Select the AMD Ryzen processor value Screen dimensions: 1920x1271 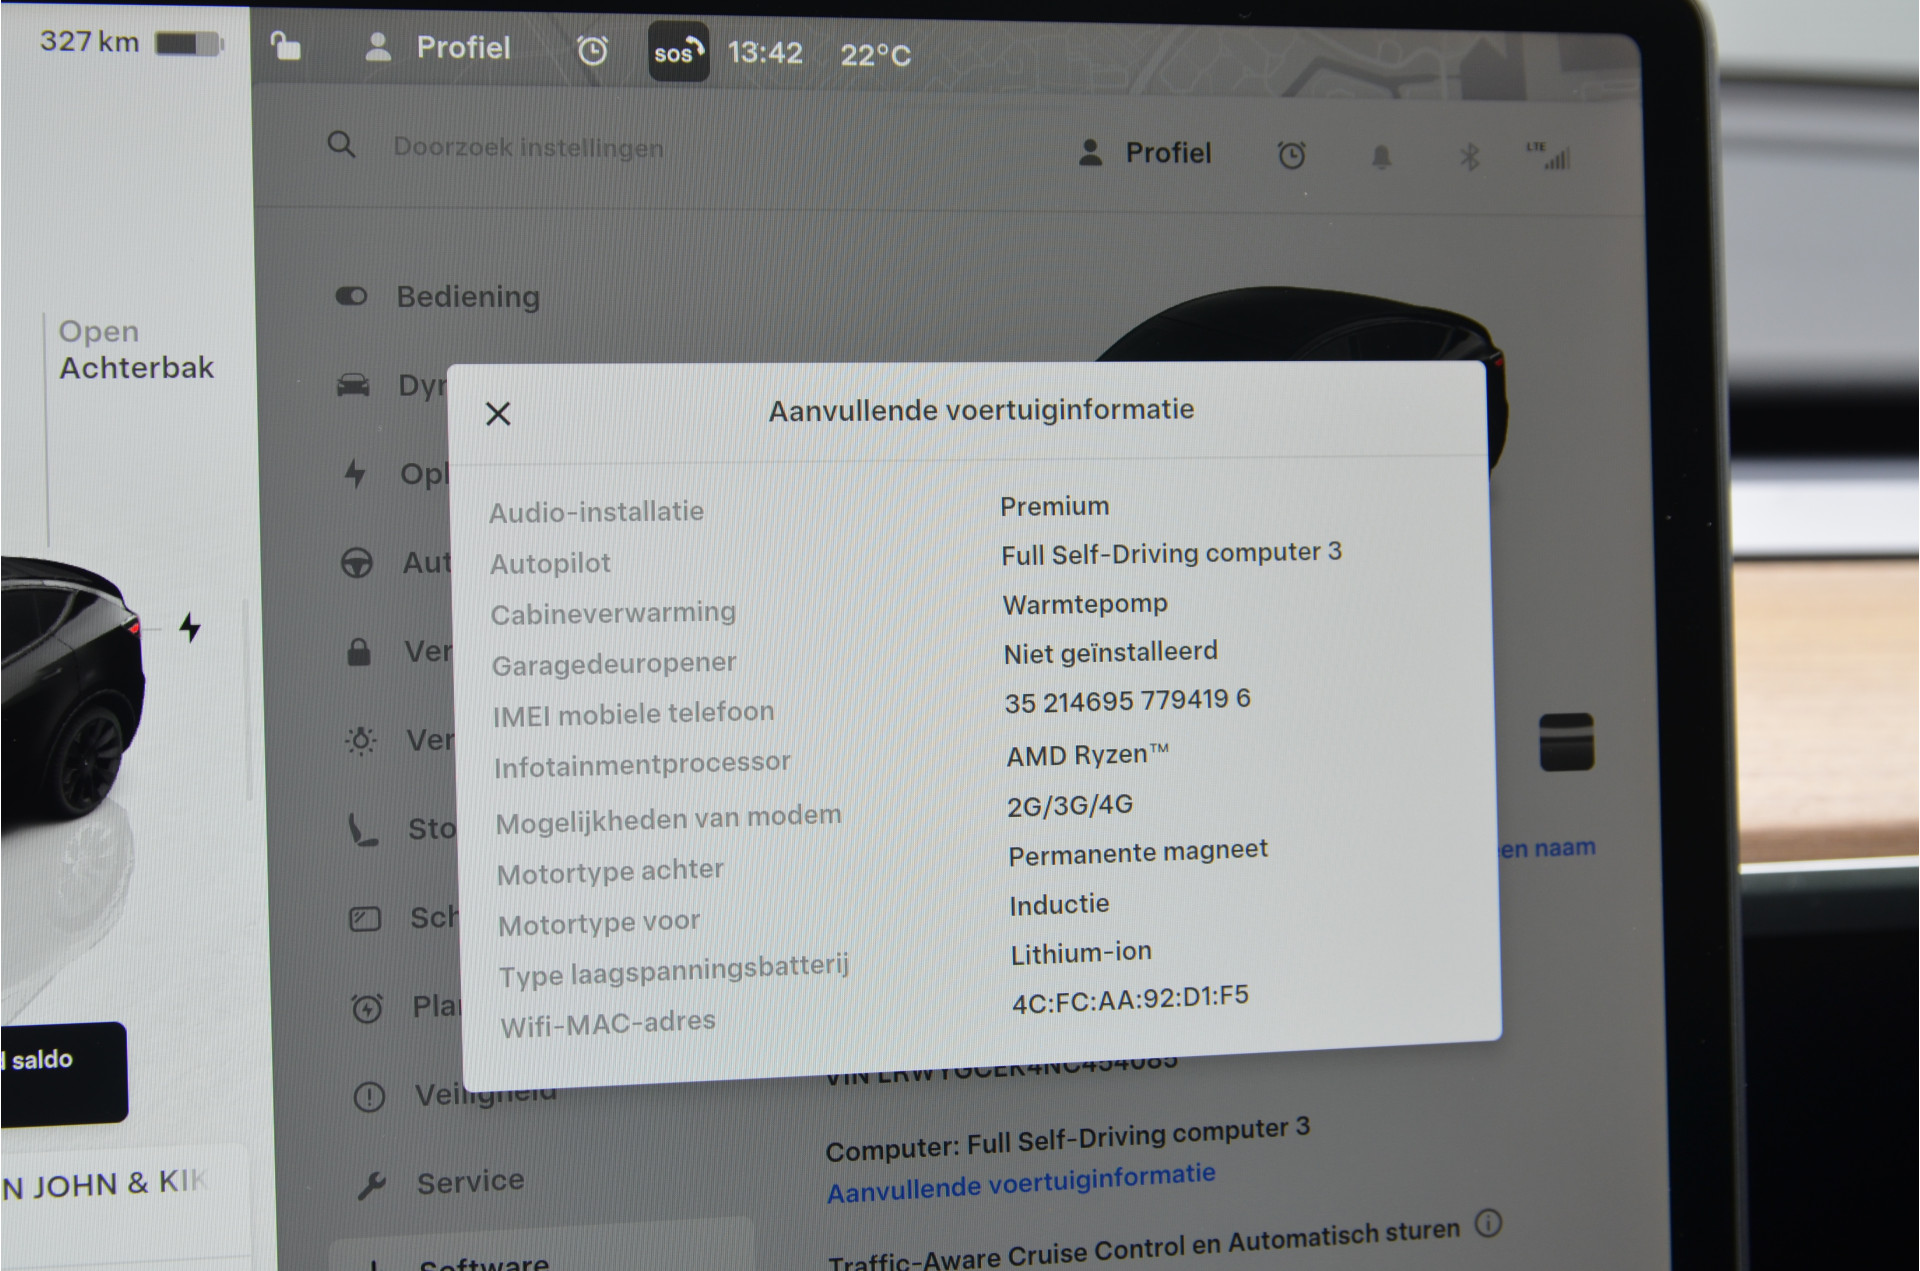point(1087,755)
